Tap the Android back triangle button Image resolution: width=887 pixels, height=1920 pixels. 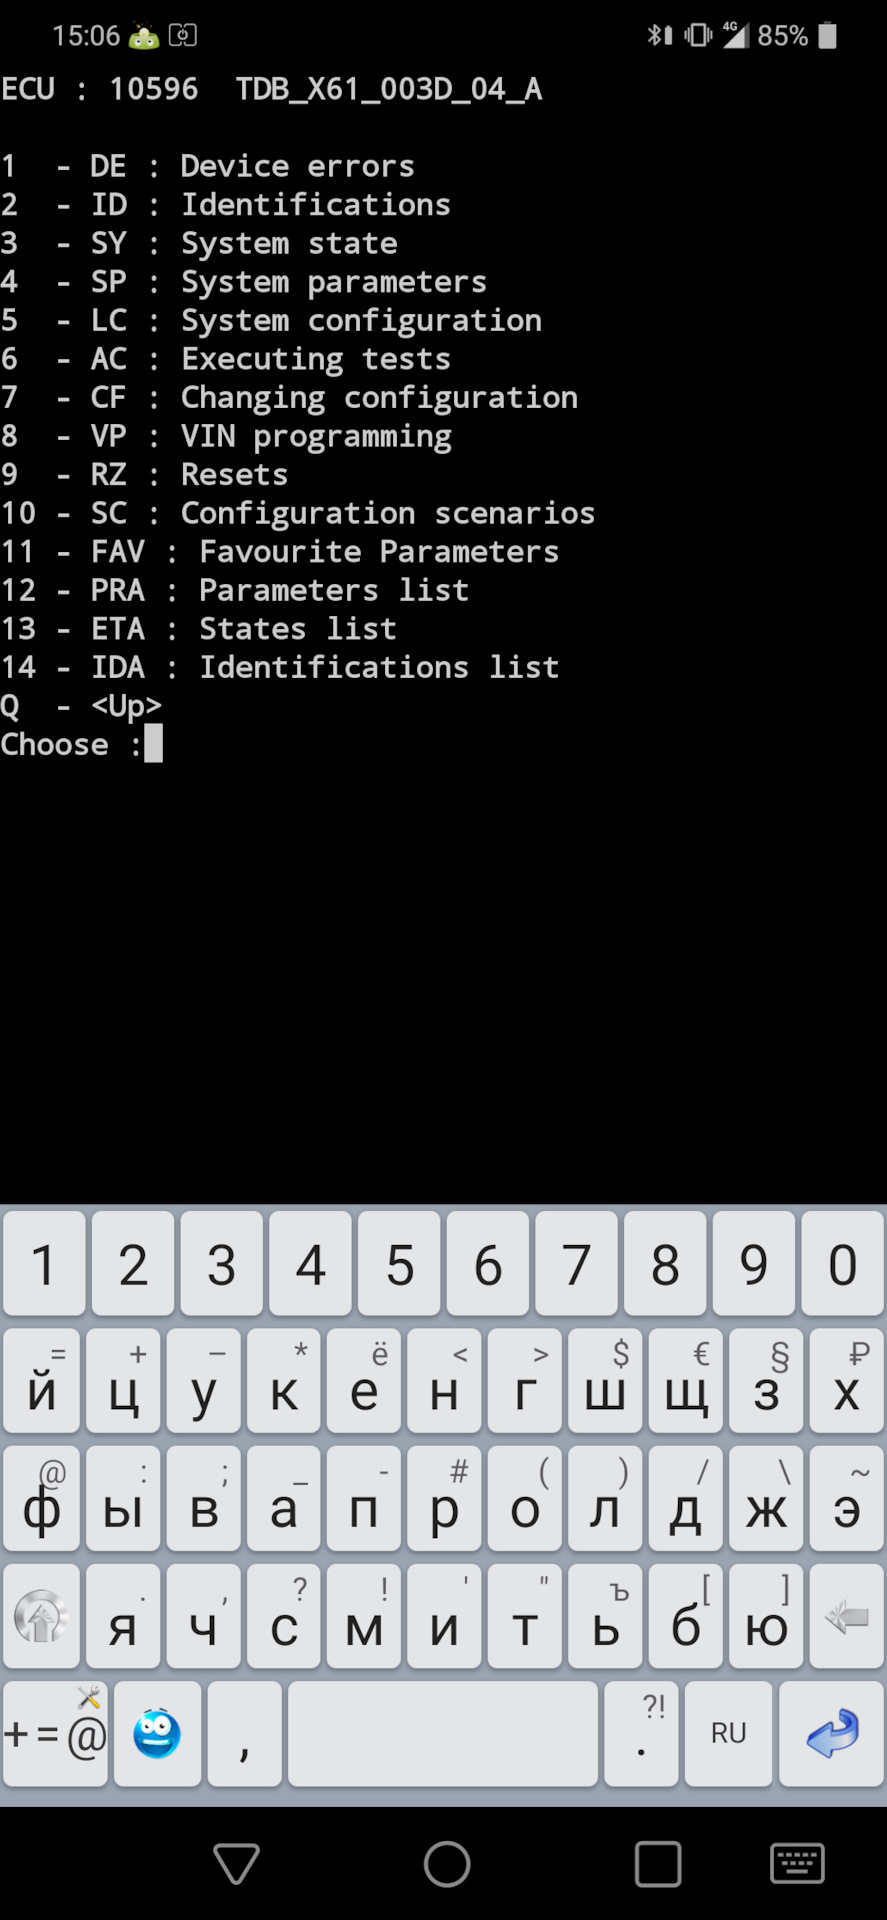[x=237, y=1863]
